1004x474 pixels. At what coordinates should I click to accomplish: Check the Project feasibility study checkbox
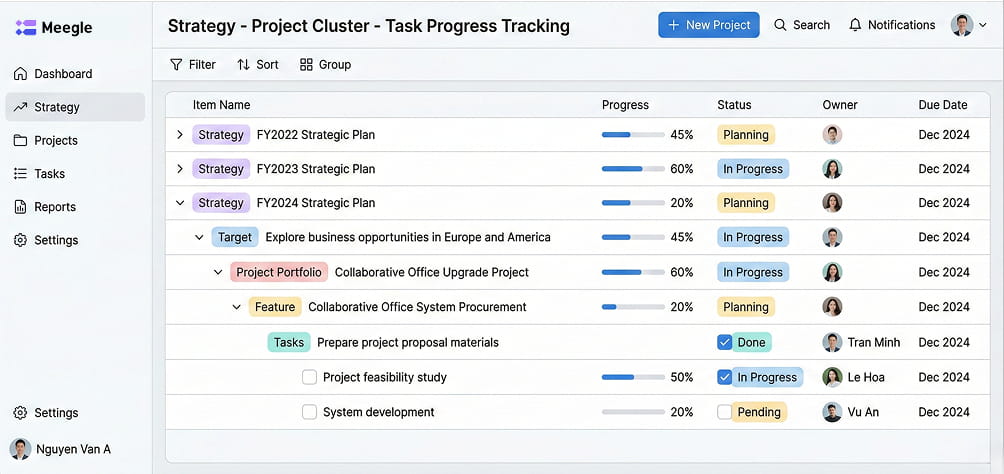click(x=309, y=377)
